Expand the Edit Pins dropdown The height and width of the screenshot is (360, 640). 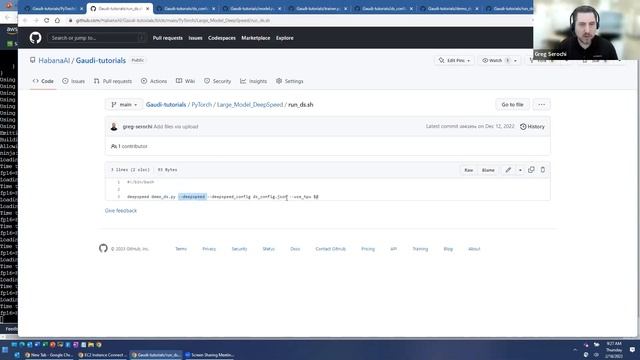point(454,60)
